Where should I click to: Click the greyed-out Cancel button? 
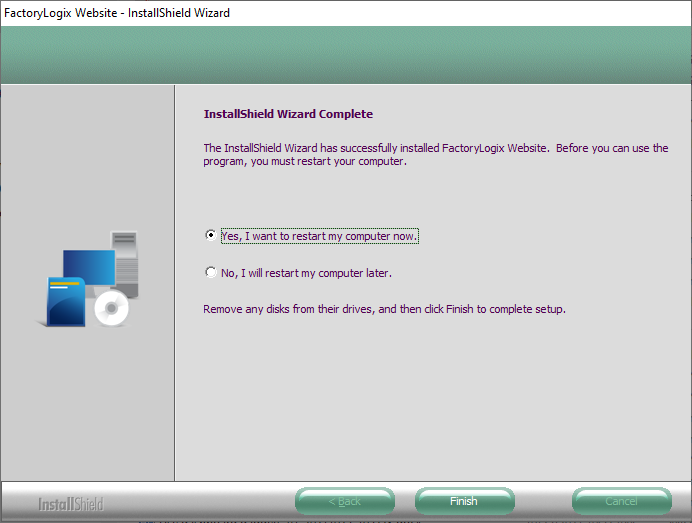(621, 501)
